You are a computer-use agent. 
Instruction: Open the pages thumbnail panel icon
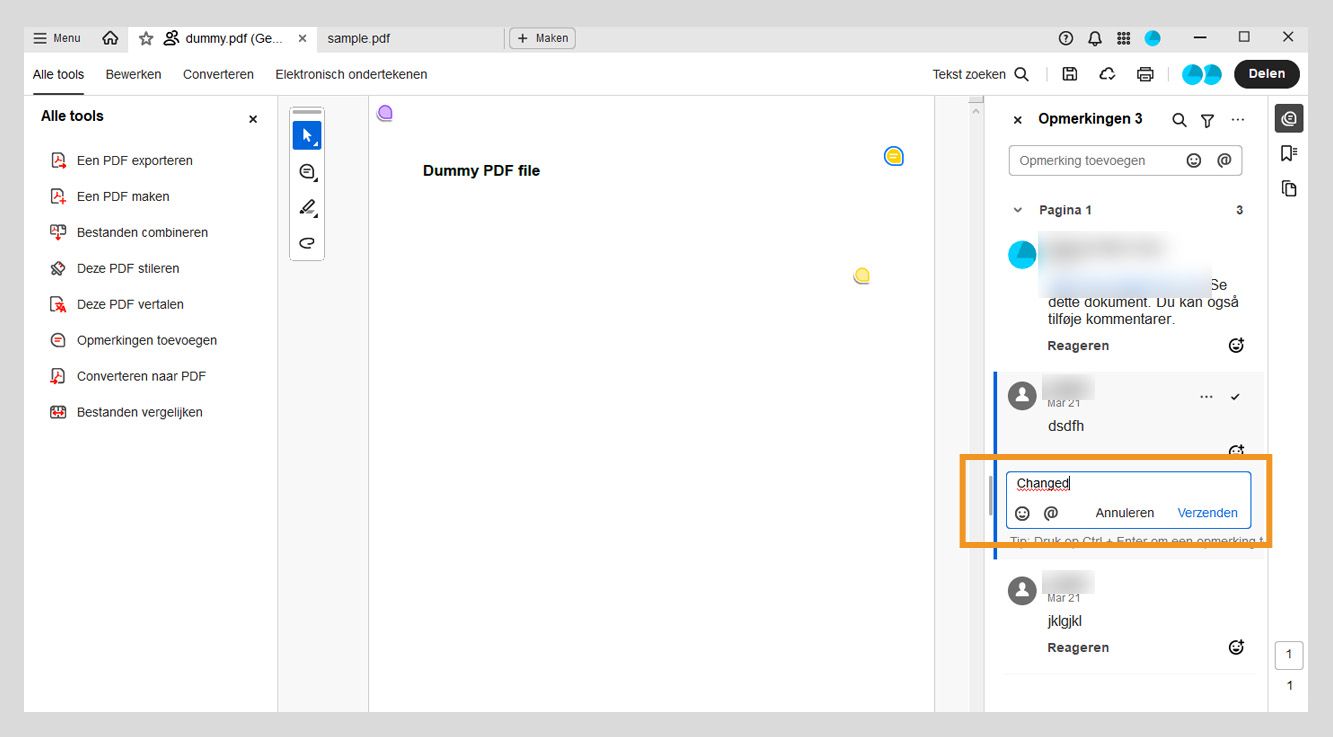tap(1288, 188)
